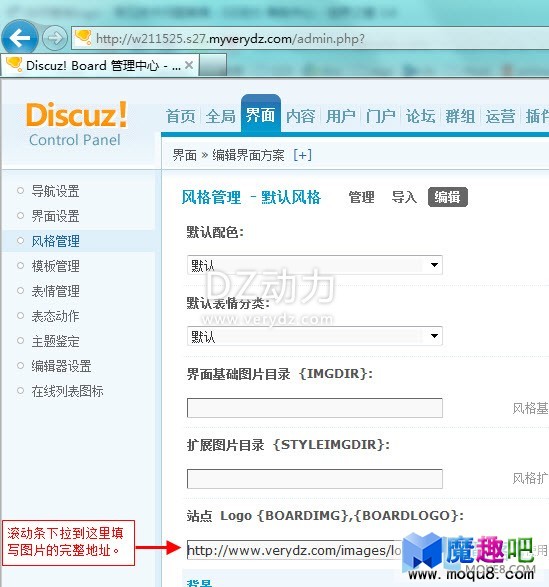Open the 用户 top menu
The image size is (549, 587).
pyautogui.click(x=340, y=116)
